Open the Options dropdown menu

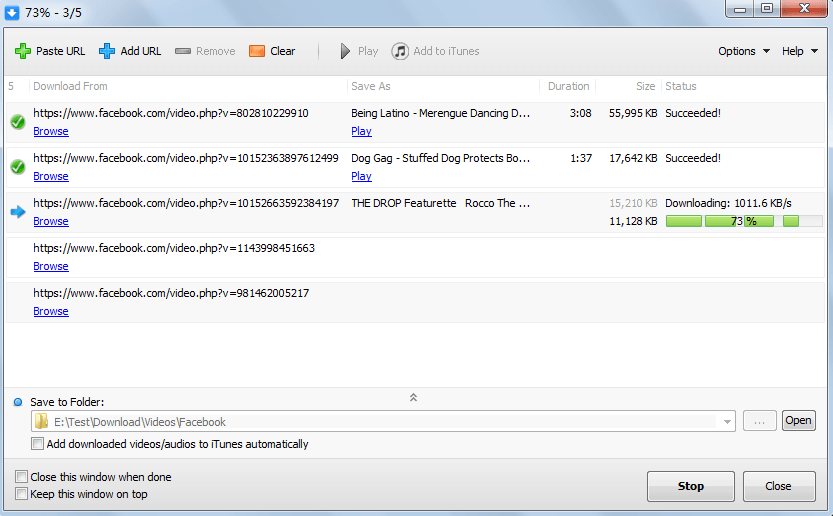pos(744,51)
